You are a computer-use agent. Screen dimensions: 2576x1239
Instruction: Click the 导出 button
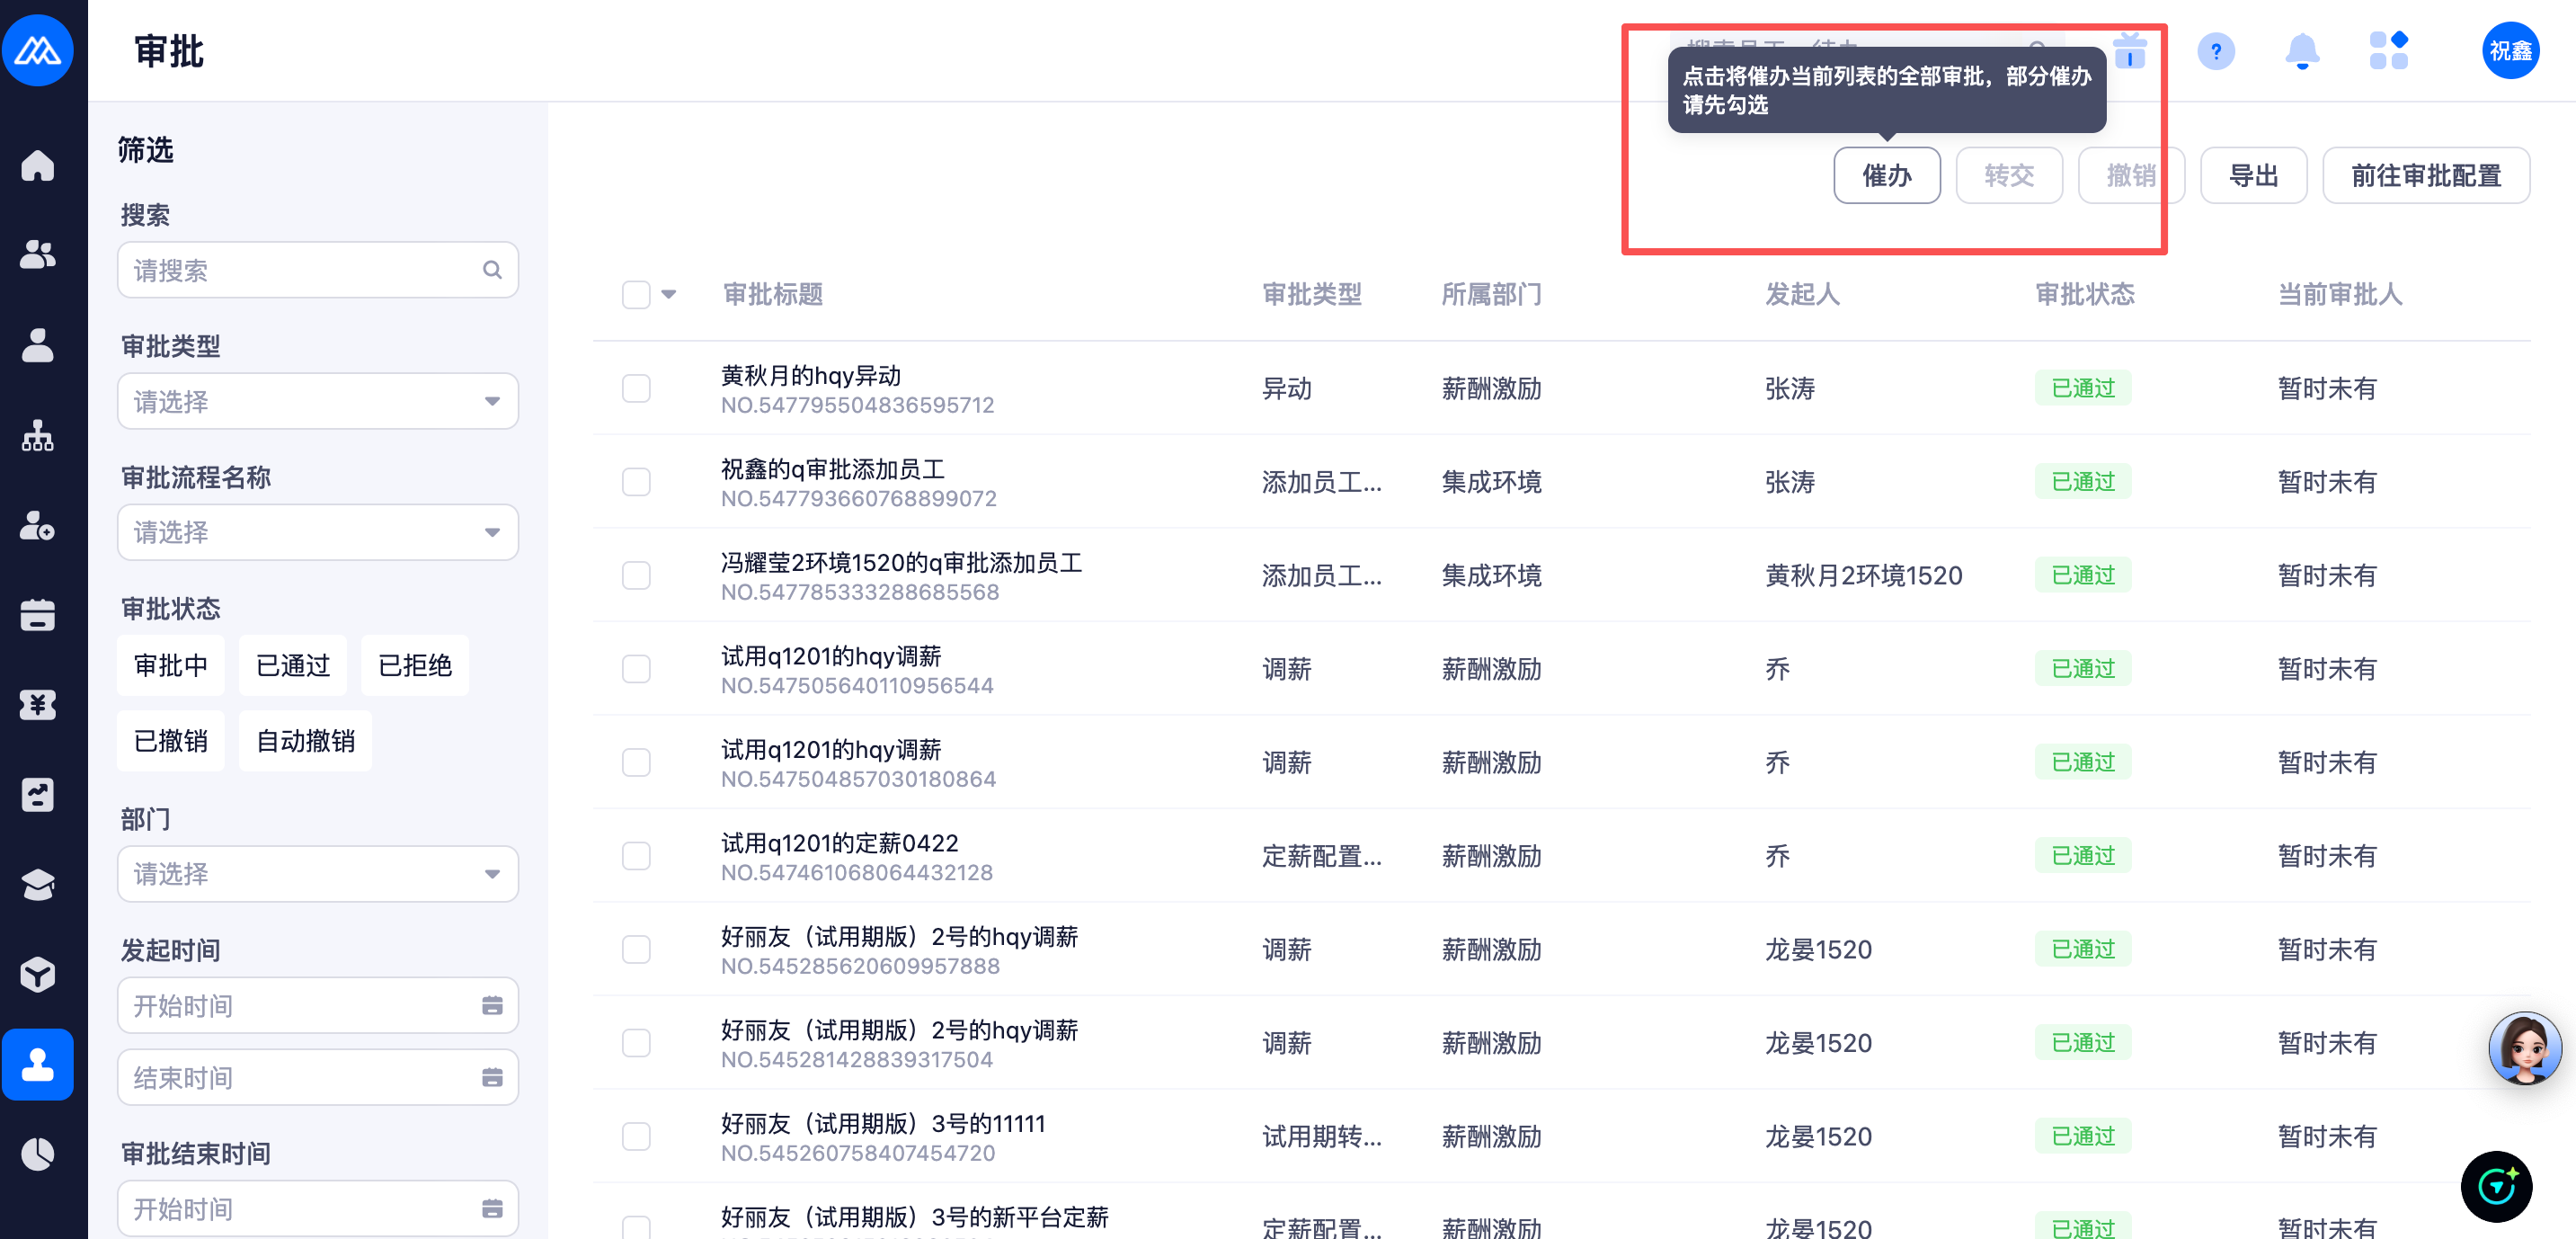point(2253,176)
